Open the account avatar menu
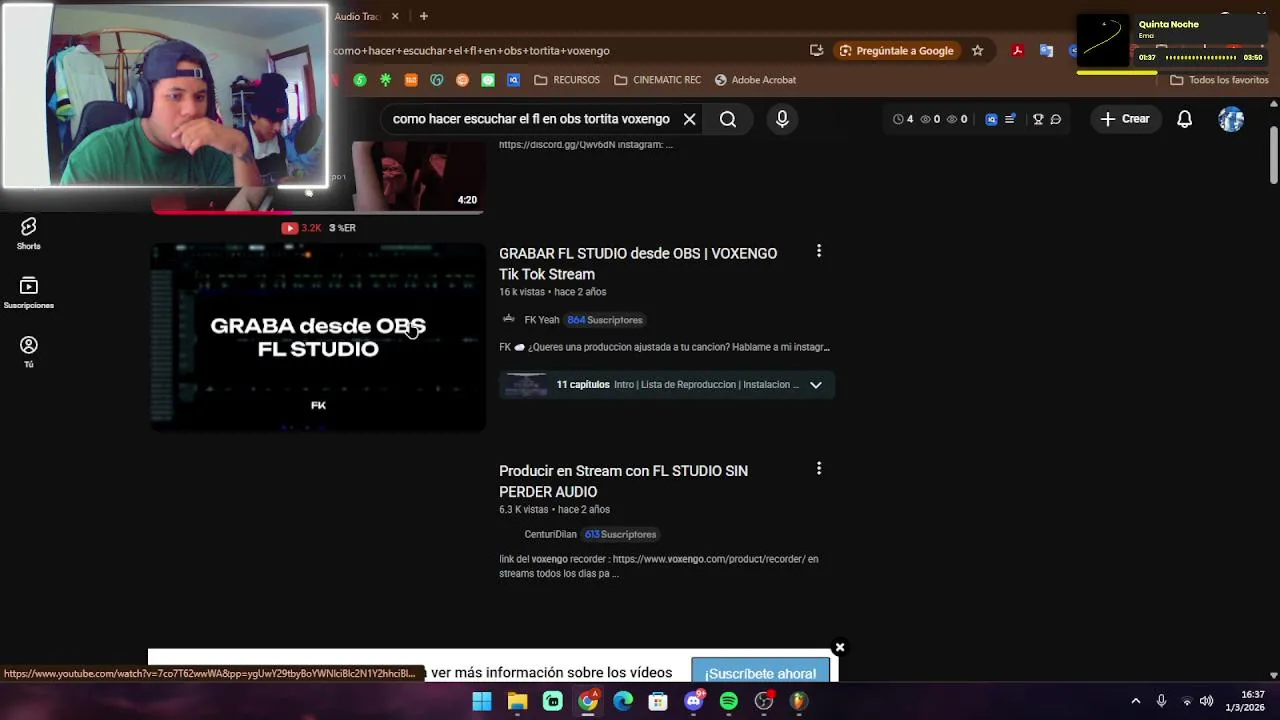Screen dimensions: 1280x720 coord(1231,119)
